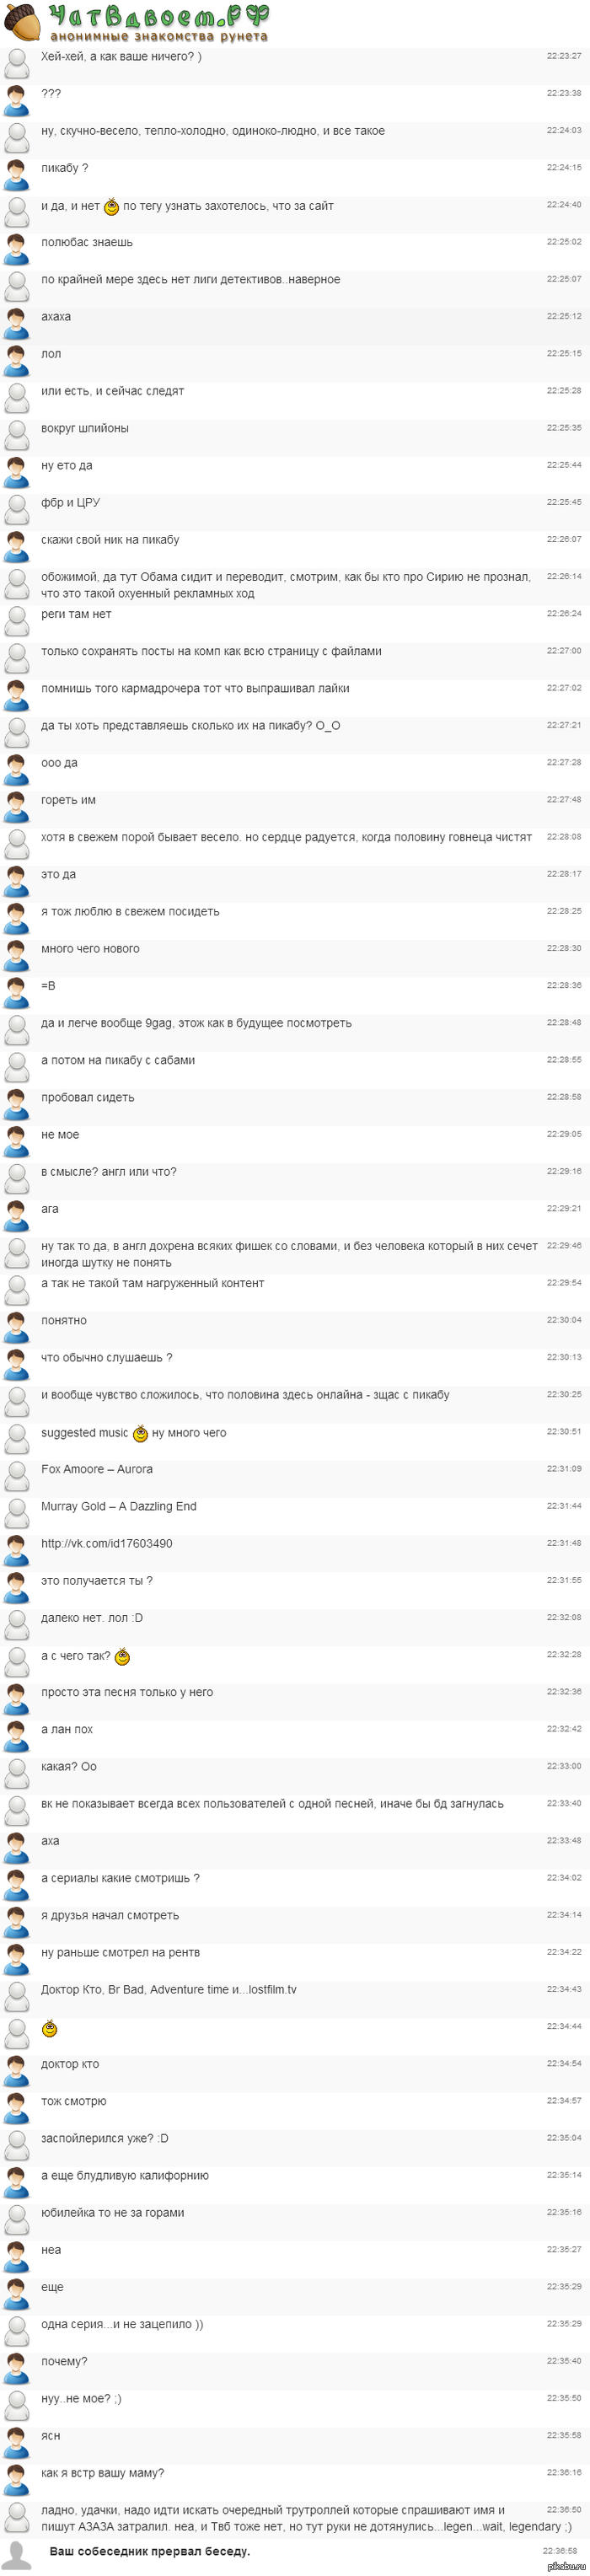Click the standalone smiley sent at 22:34:44

[x=50, y=2029]
